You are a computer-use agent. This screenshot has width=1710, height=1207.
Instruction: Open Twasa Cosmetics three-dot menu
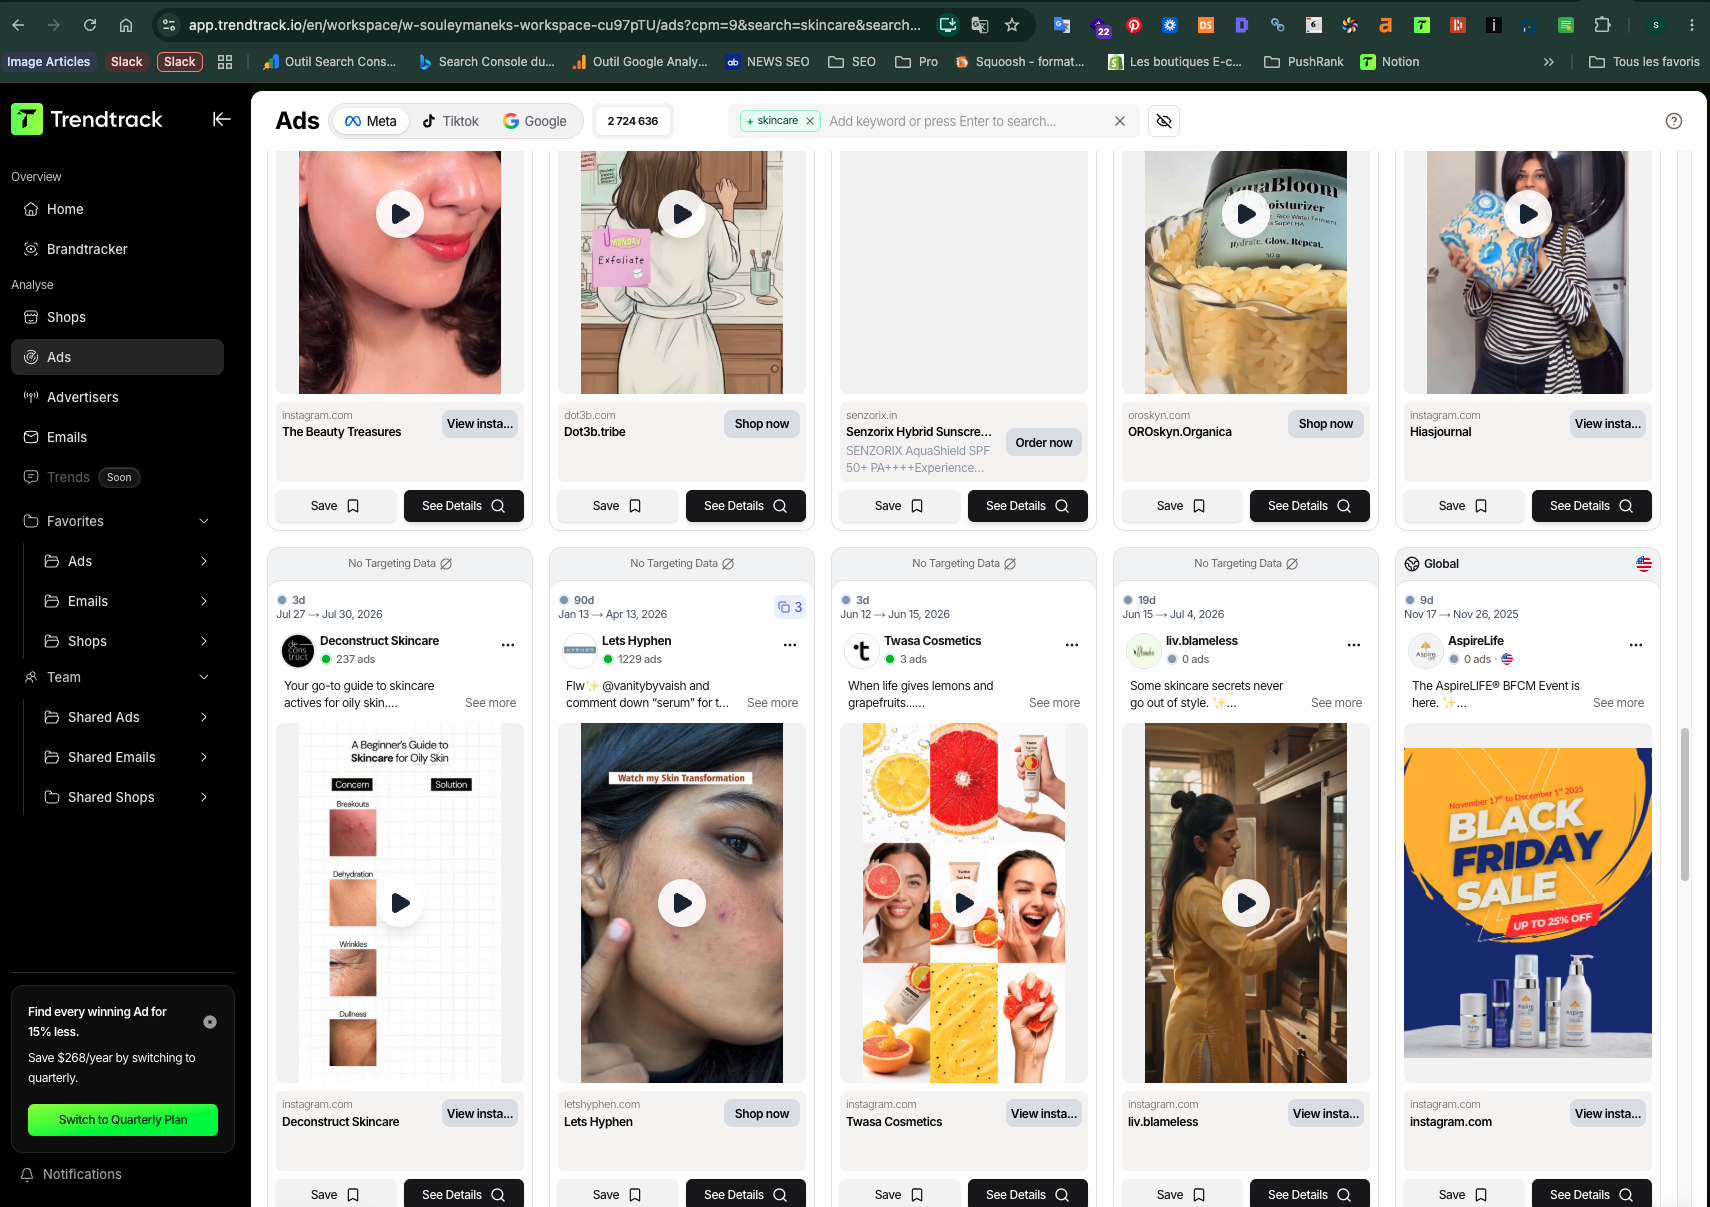[x=1072, y=645]
